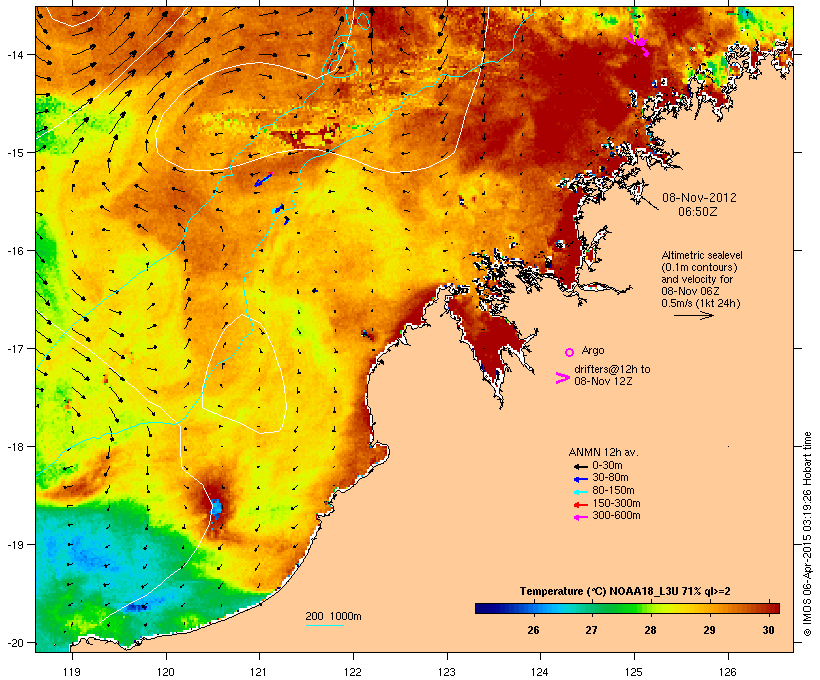Screen dimensions: 820x680
Task: Click the cyan 80-150m legend arrow
Action: [580, 492]
